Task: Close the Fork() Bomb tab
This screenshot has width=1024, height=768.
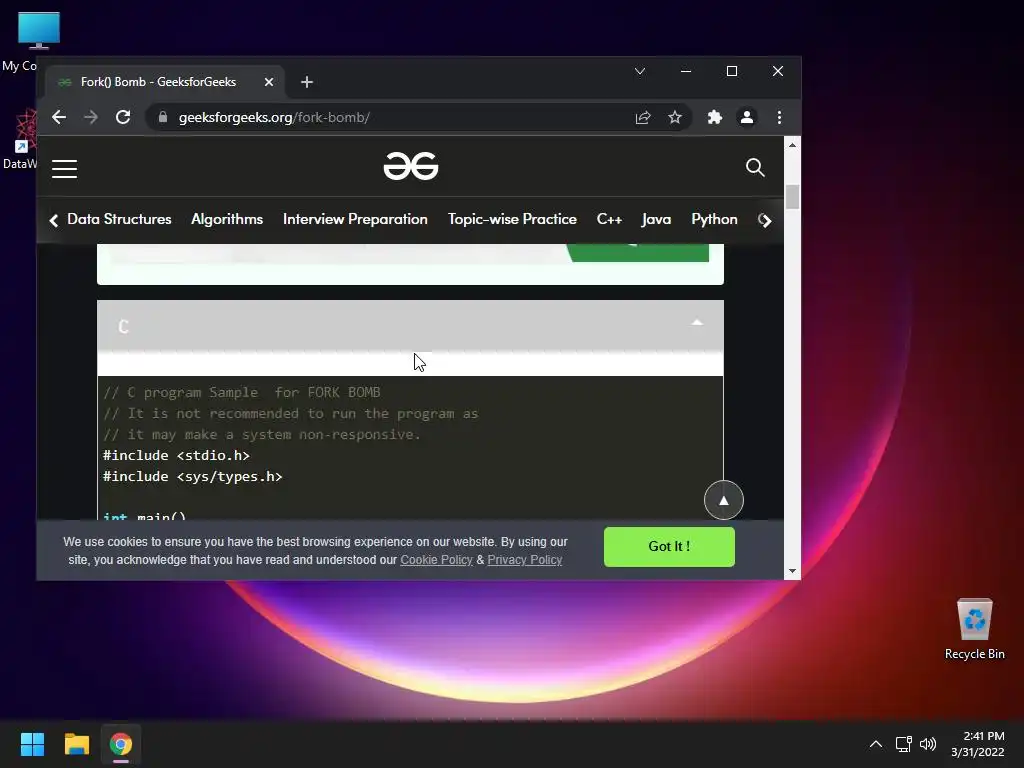Action: [268, 82]
